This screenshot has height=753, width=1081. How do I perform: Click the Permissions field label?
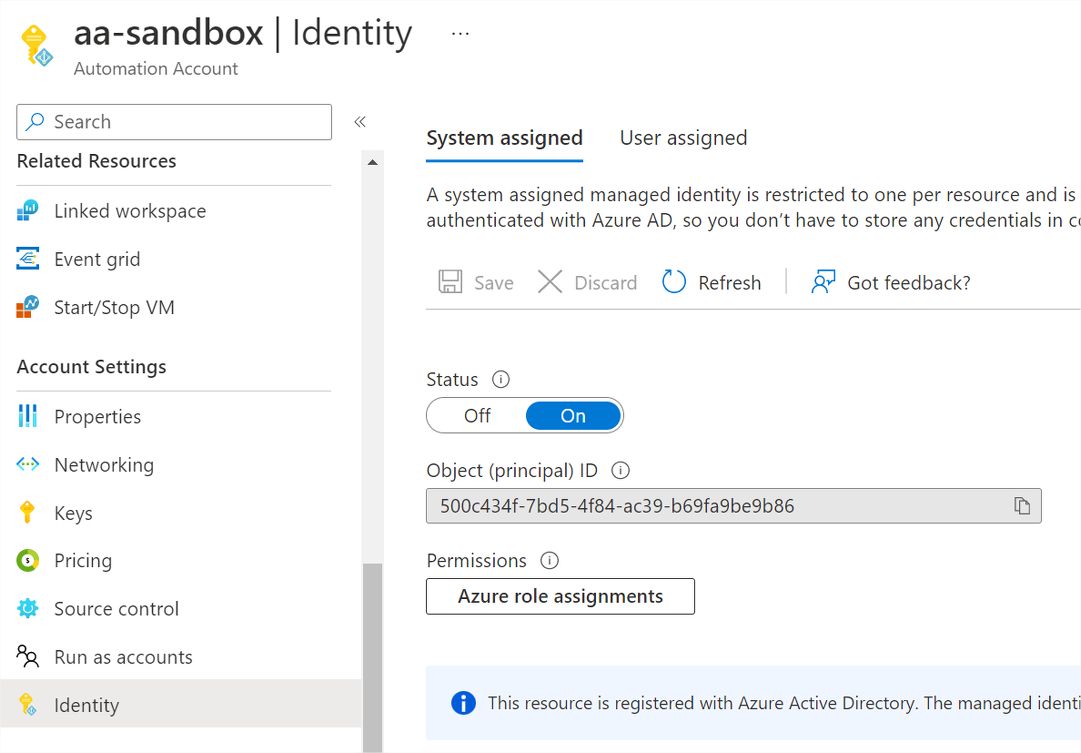coord(476,561)
